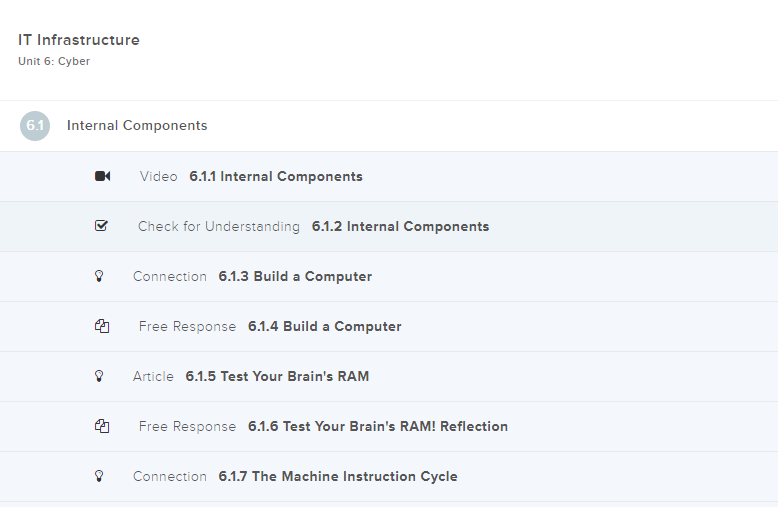
Task: Click the pages icon for 6.1.6 Reflection
Action: (x=101, y=426)
